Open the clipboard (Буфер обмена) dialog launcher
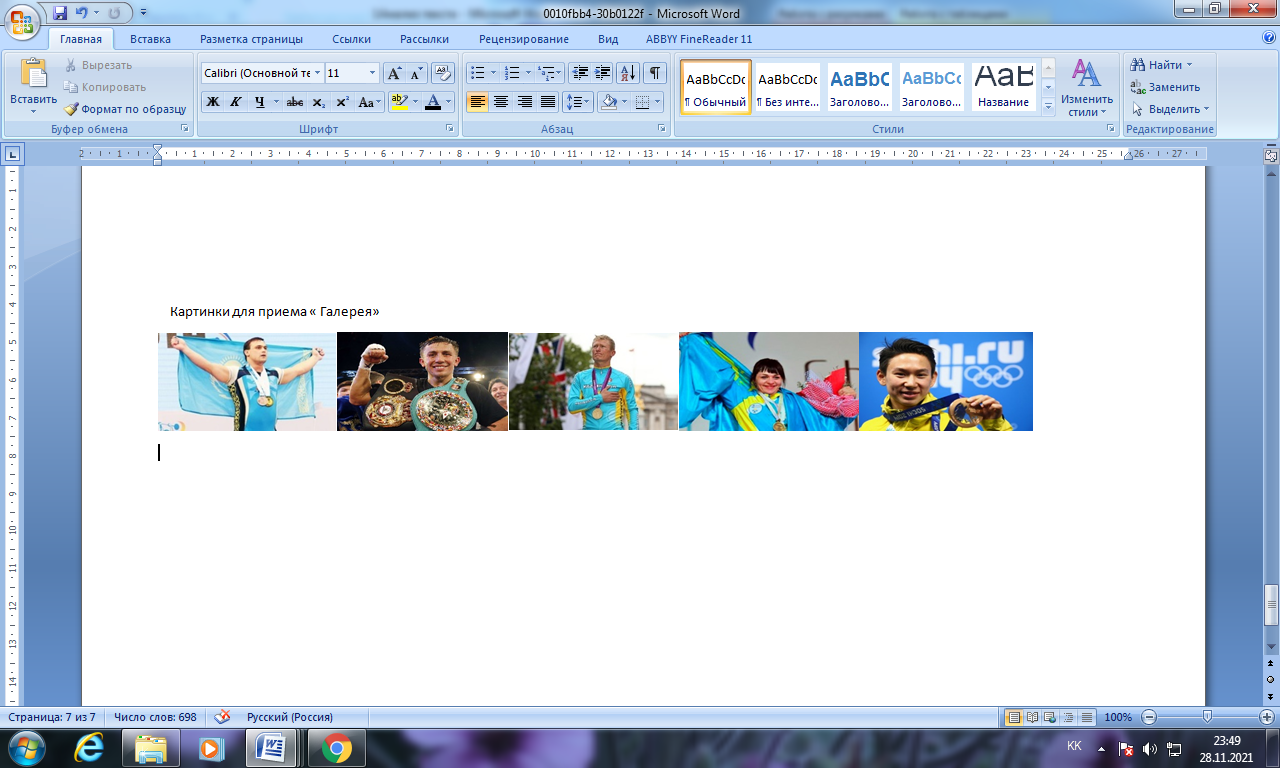The image size is (1280, 768). [184, 129]
